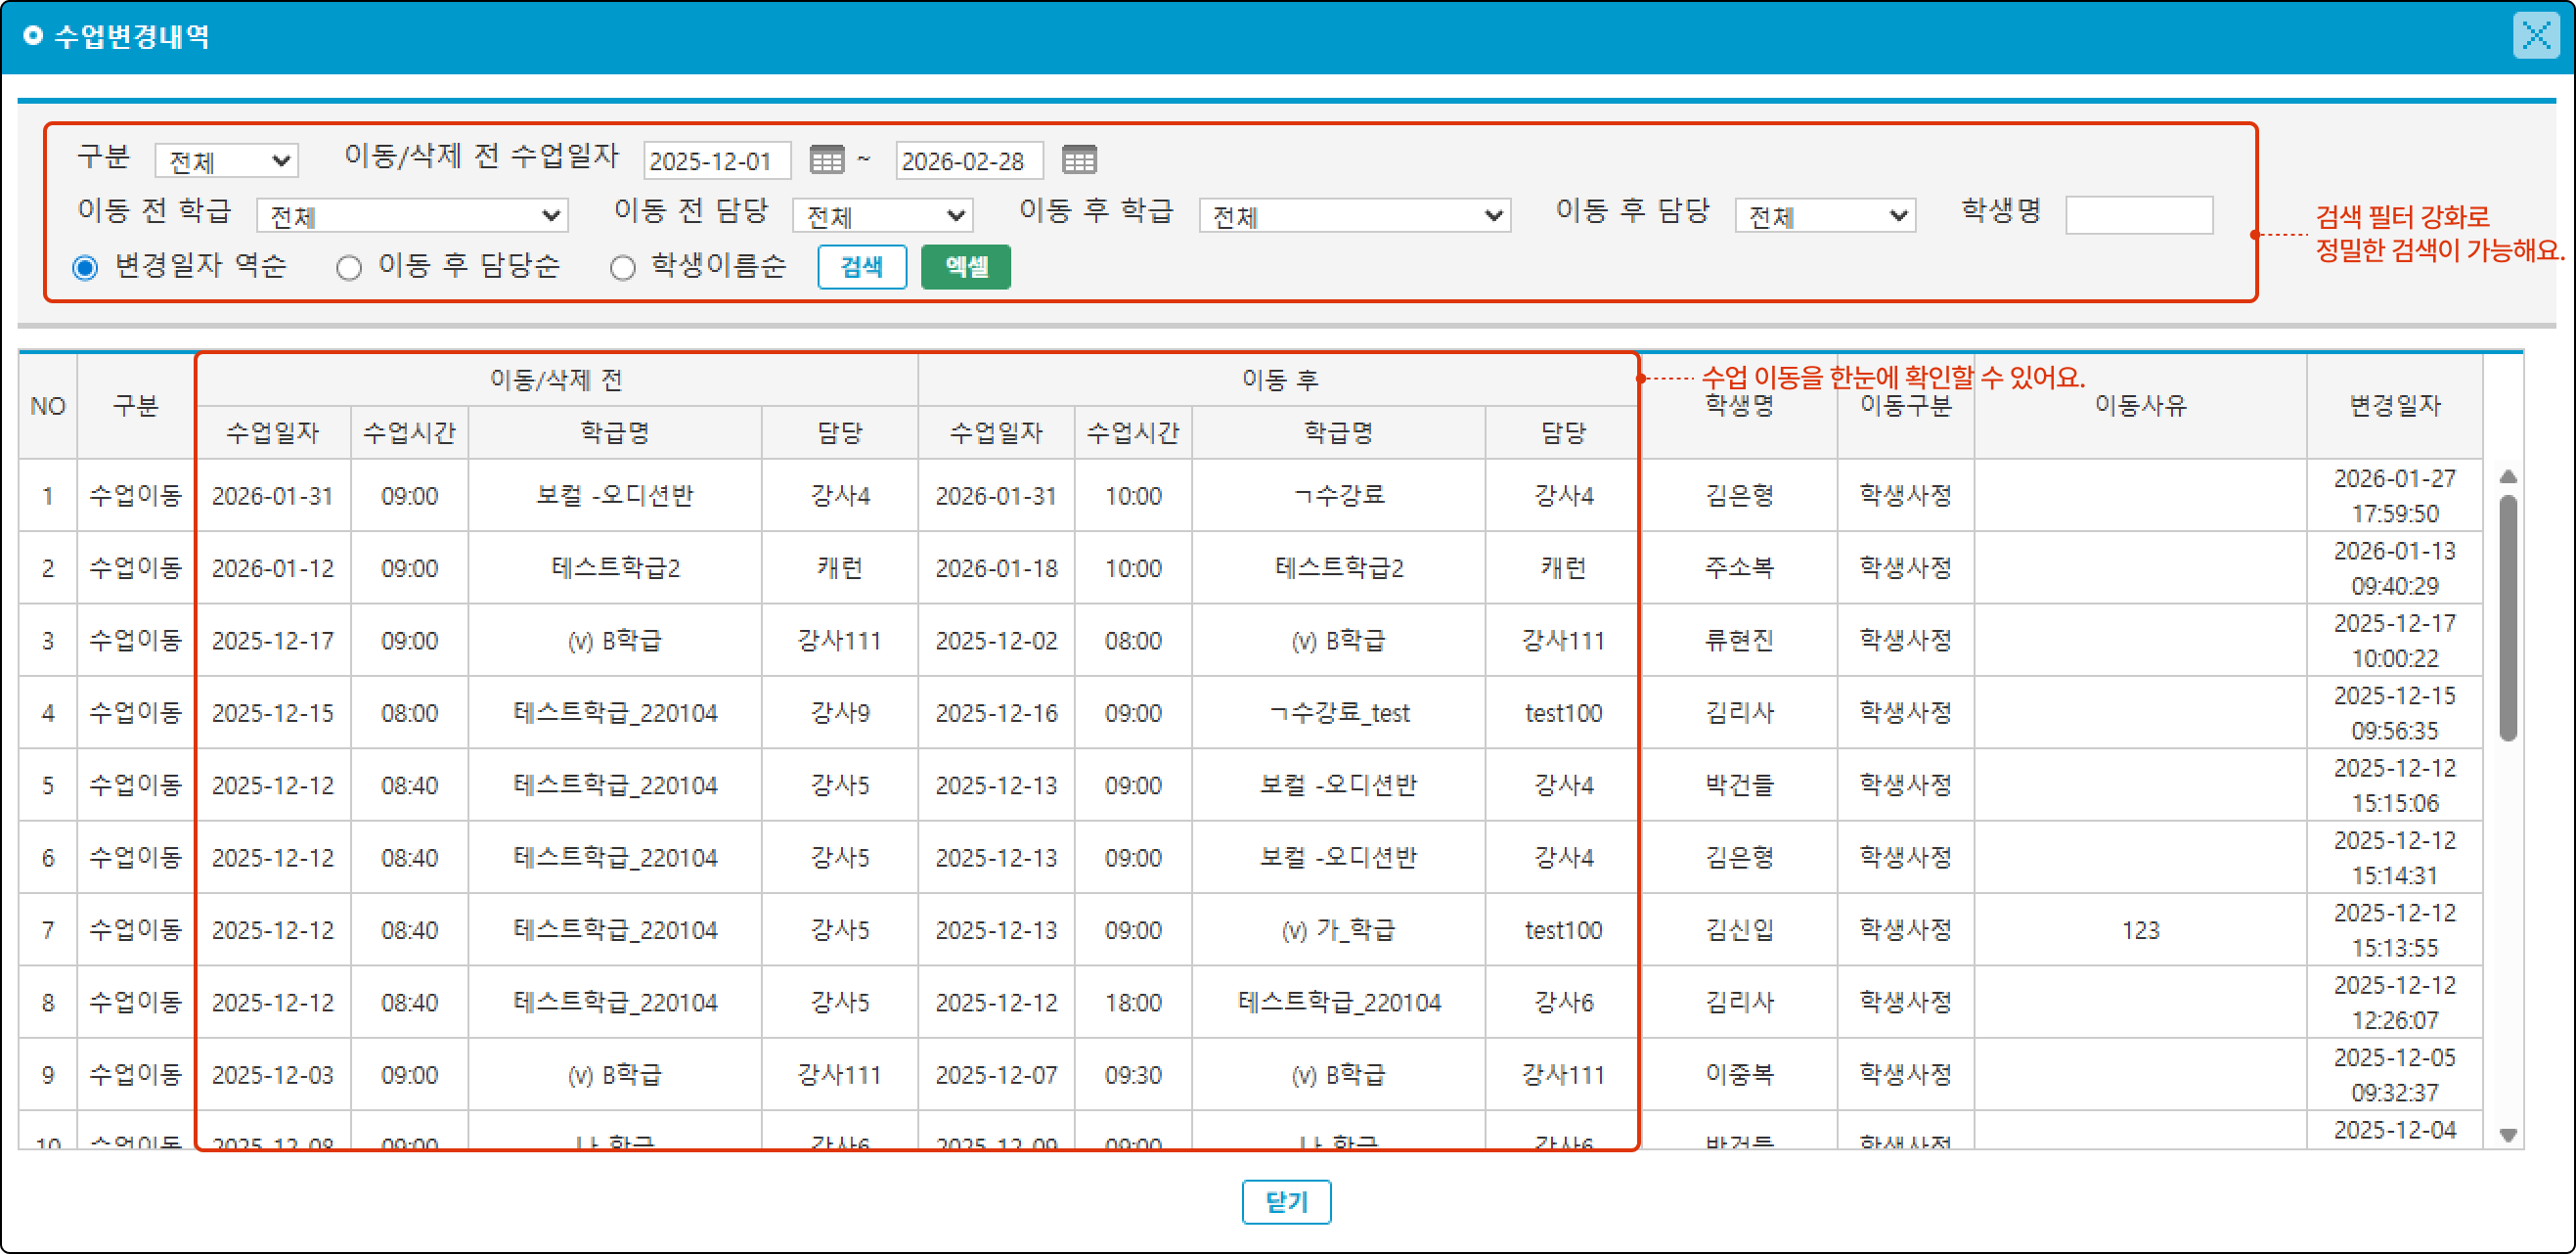
Task: Open the 이동 전 학급 dropdown
Action: [412, 216]
